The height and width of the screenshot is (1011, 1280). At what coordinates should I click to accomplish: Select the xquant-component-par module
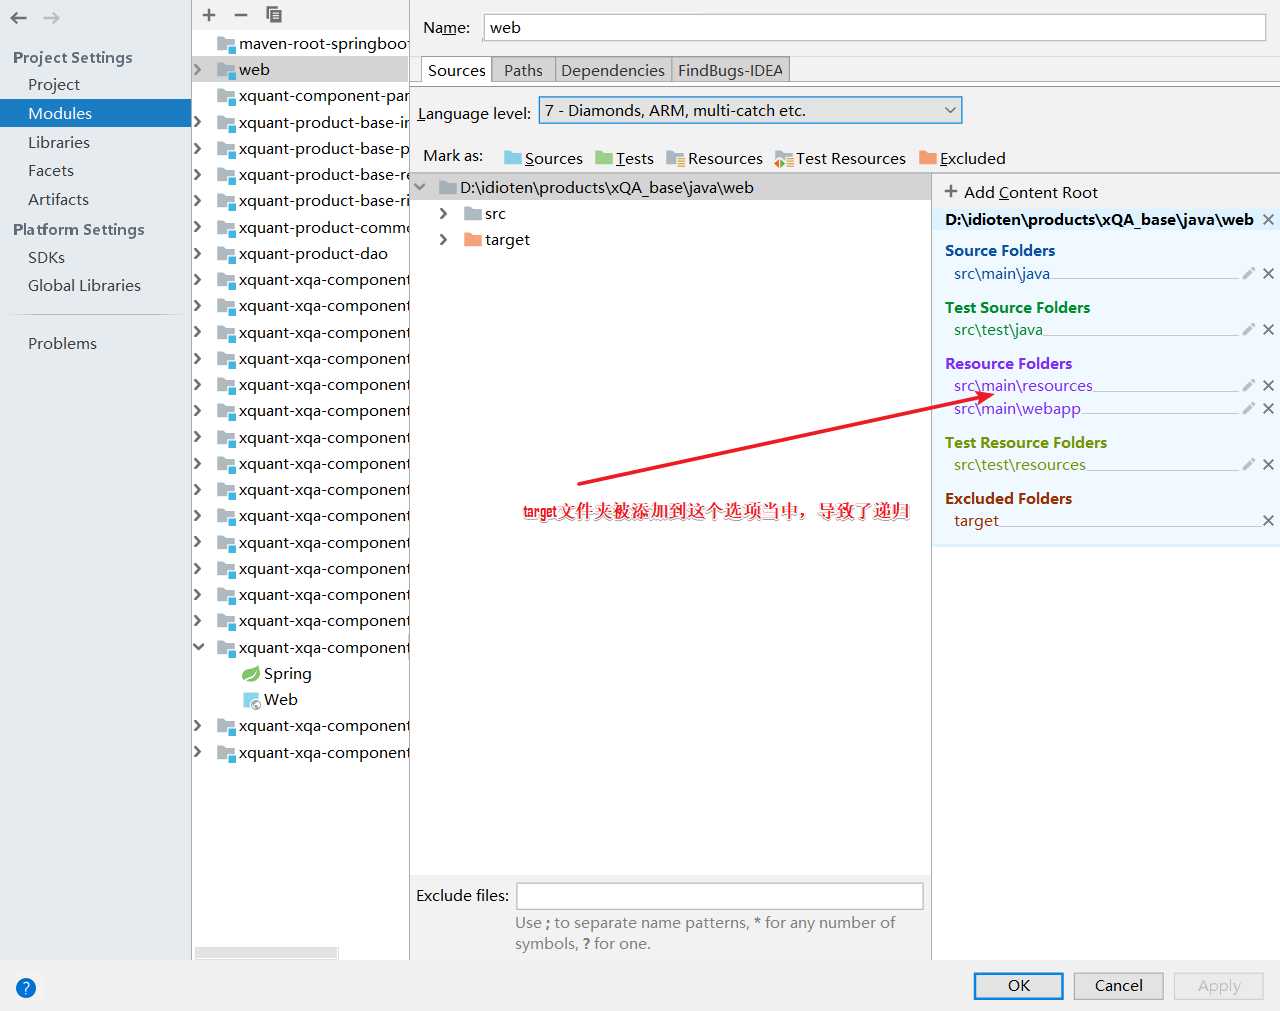pos(313,95)
